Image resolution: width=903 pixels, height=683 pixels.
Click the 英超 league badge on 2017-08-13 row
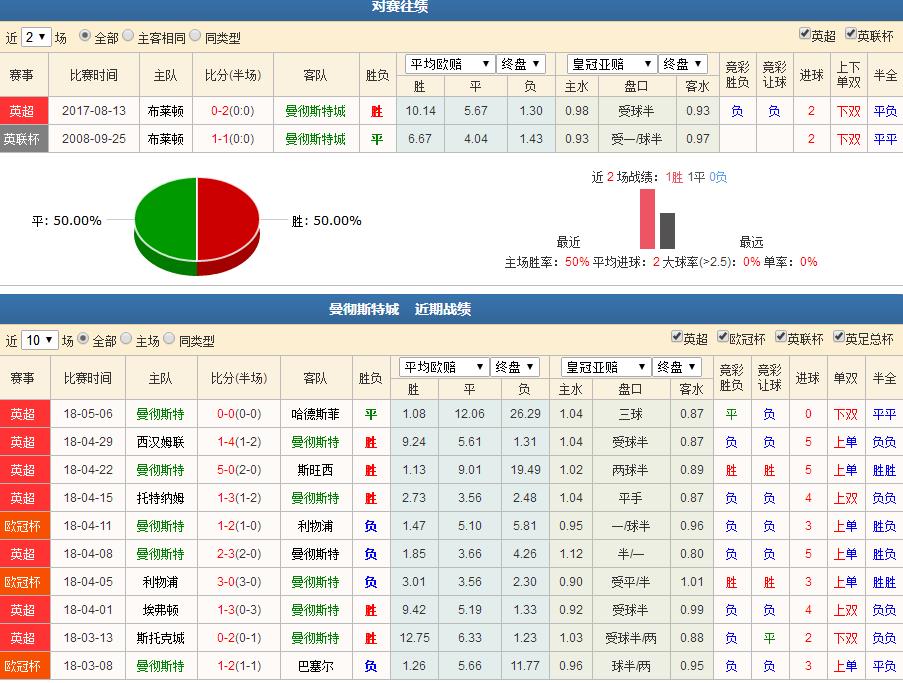pyautogui.click(x=23, y=111)
